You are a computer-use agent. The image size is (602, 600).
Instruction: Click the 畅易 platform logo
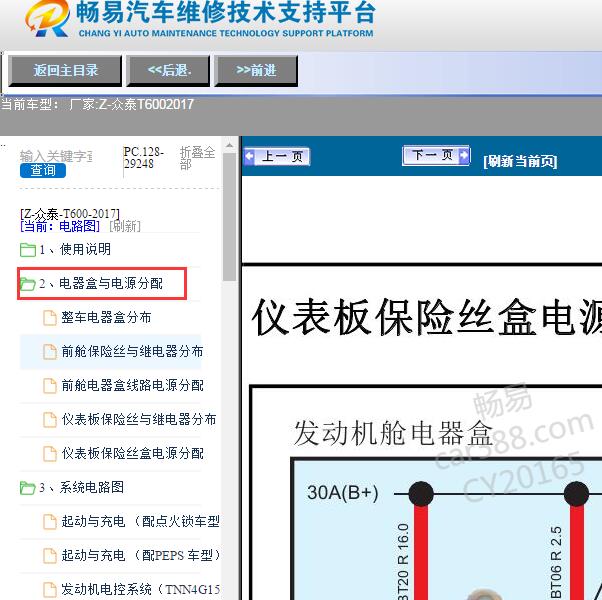click(x=47, y=18)
